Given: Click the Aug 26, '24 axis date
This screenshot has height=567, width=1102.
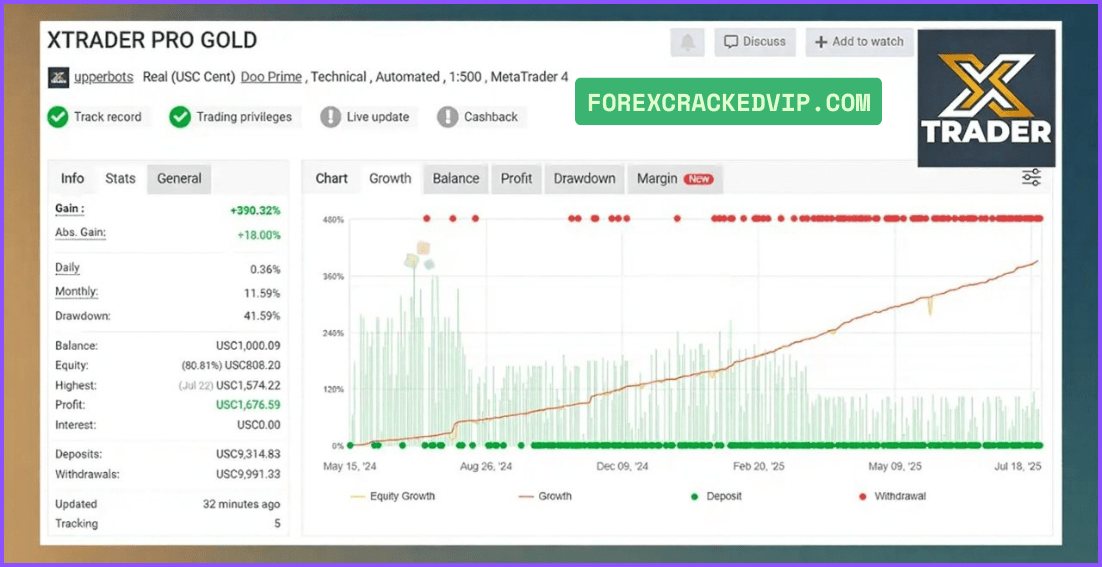Looking at the screenshot, I should click(486, 466).
